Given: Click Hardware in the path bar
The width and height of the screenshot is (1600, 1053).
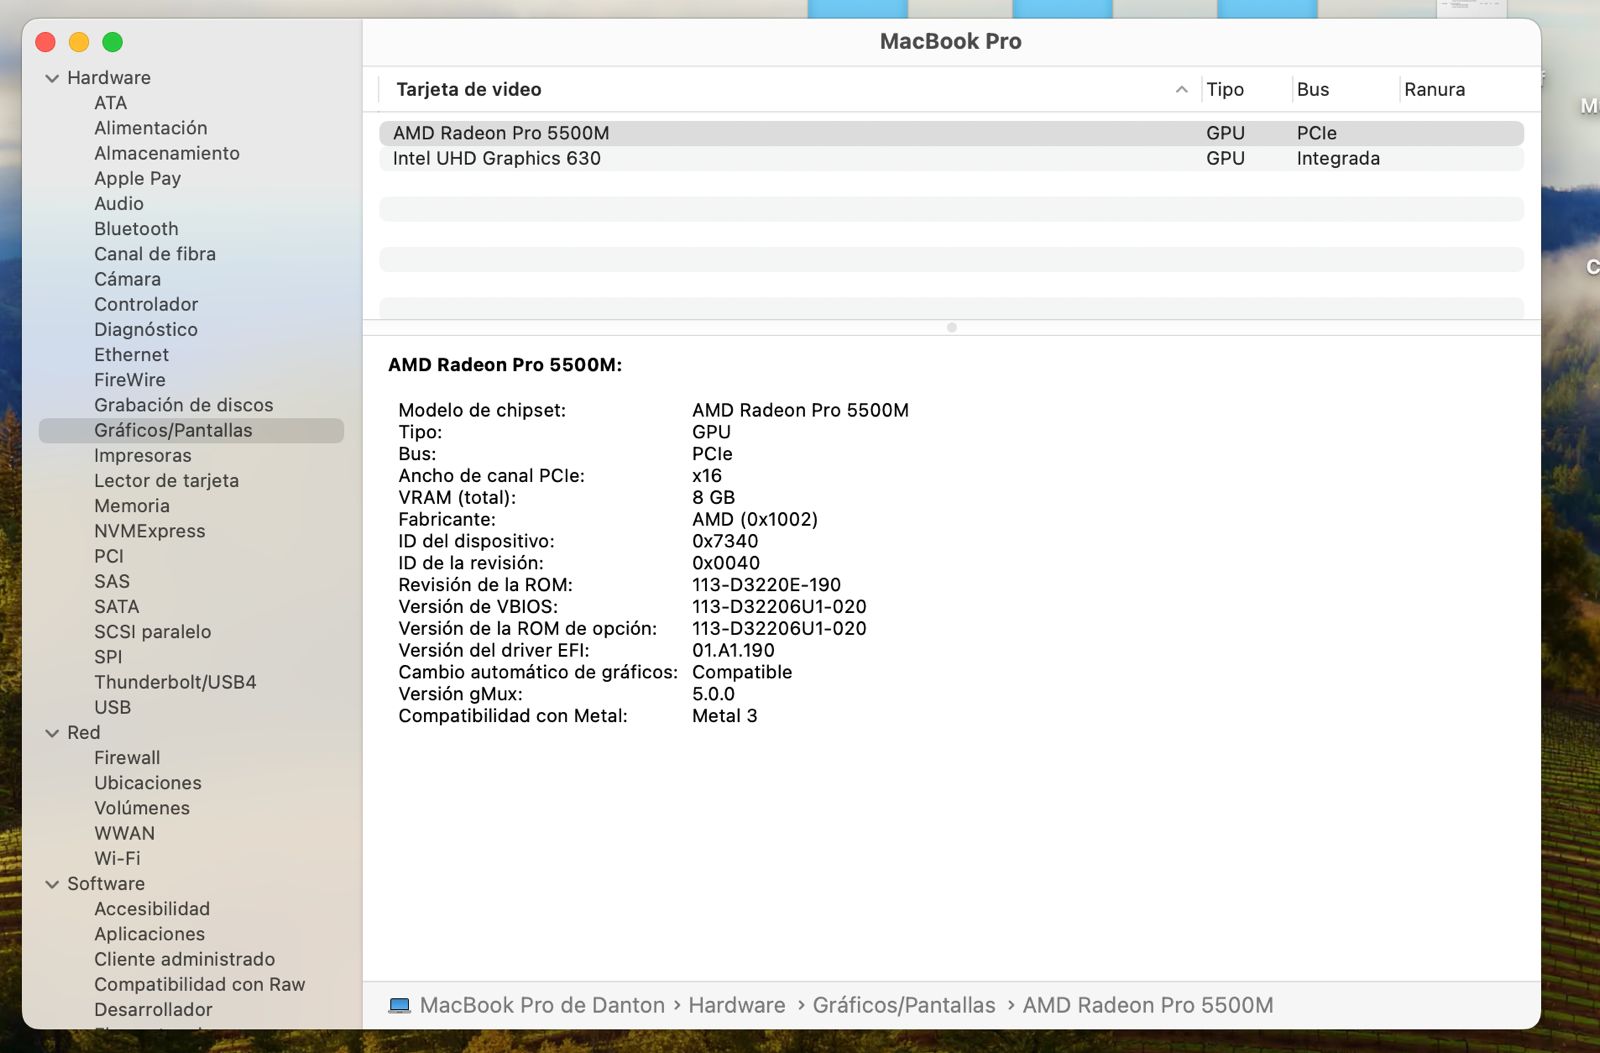Looking at the screenshot, I should [x=736, y=1006].
